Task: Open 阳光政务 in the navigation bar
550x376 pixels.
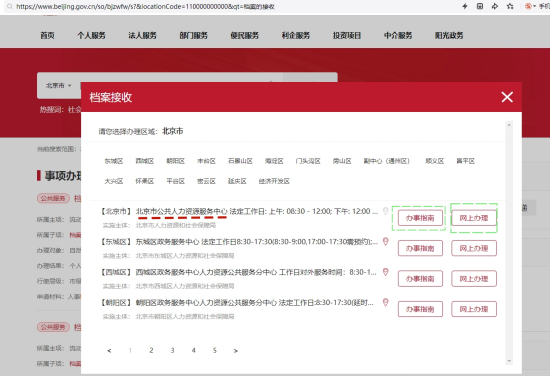Action: [x=449, y=35]
